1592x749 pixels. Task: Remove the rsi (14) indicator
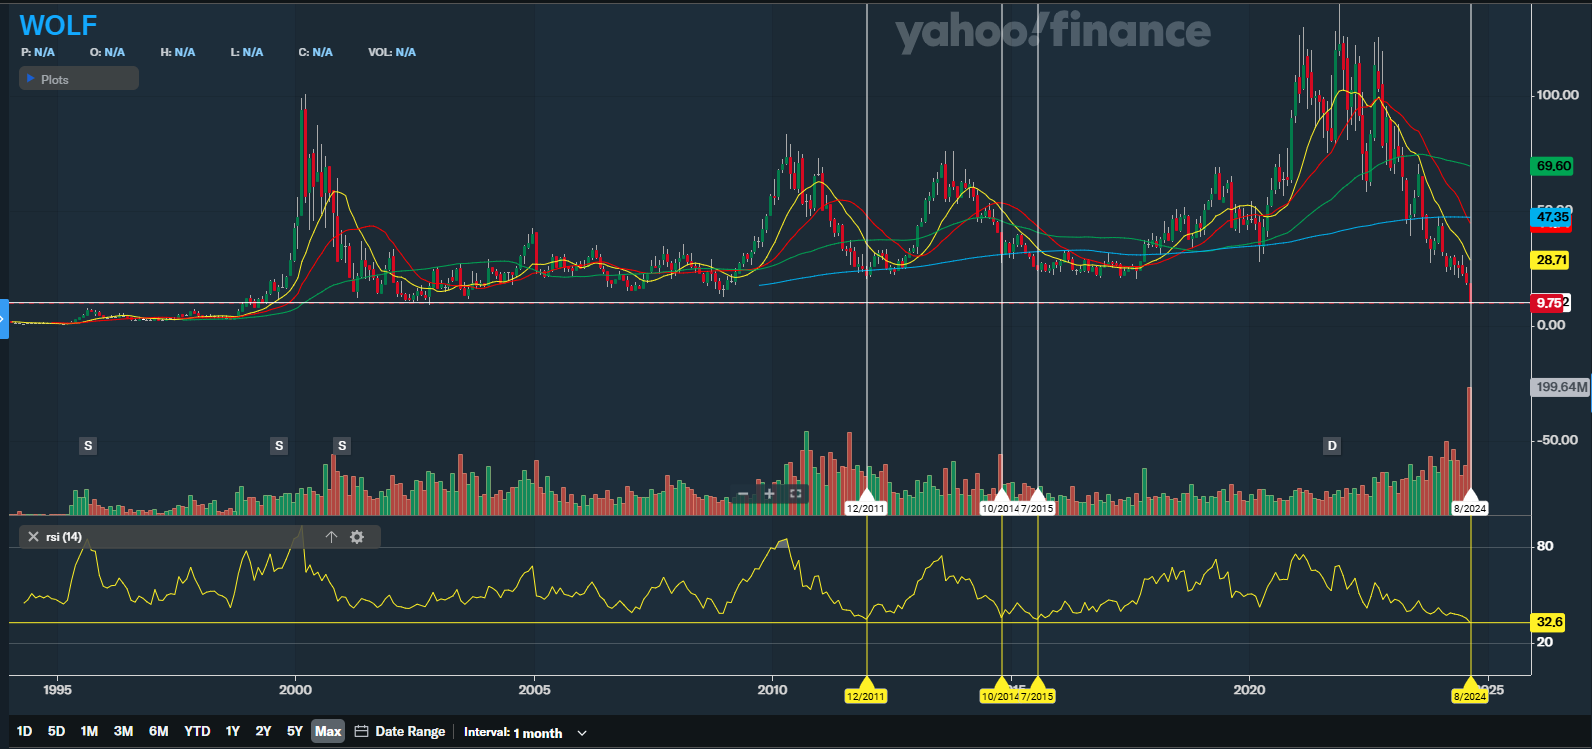coord(33,537)
